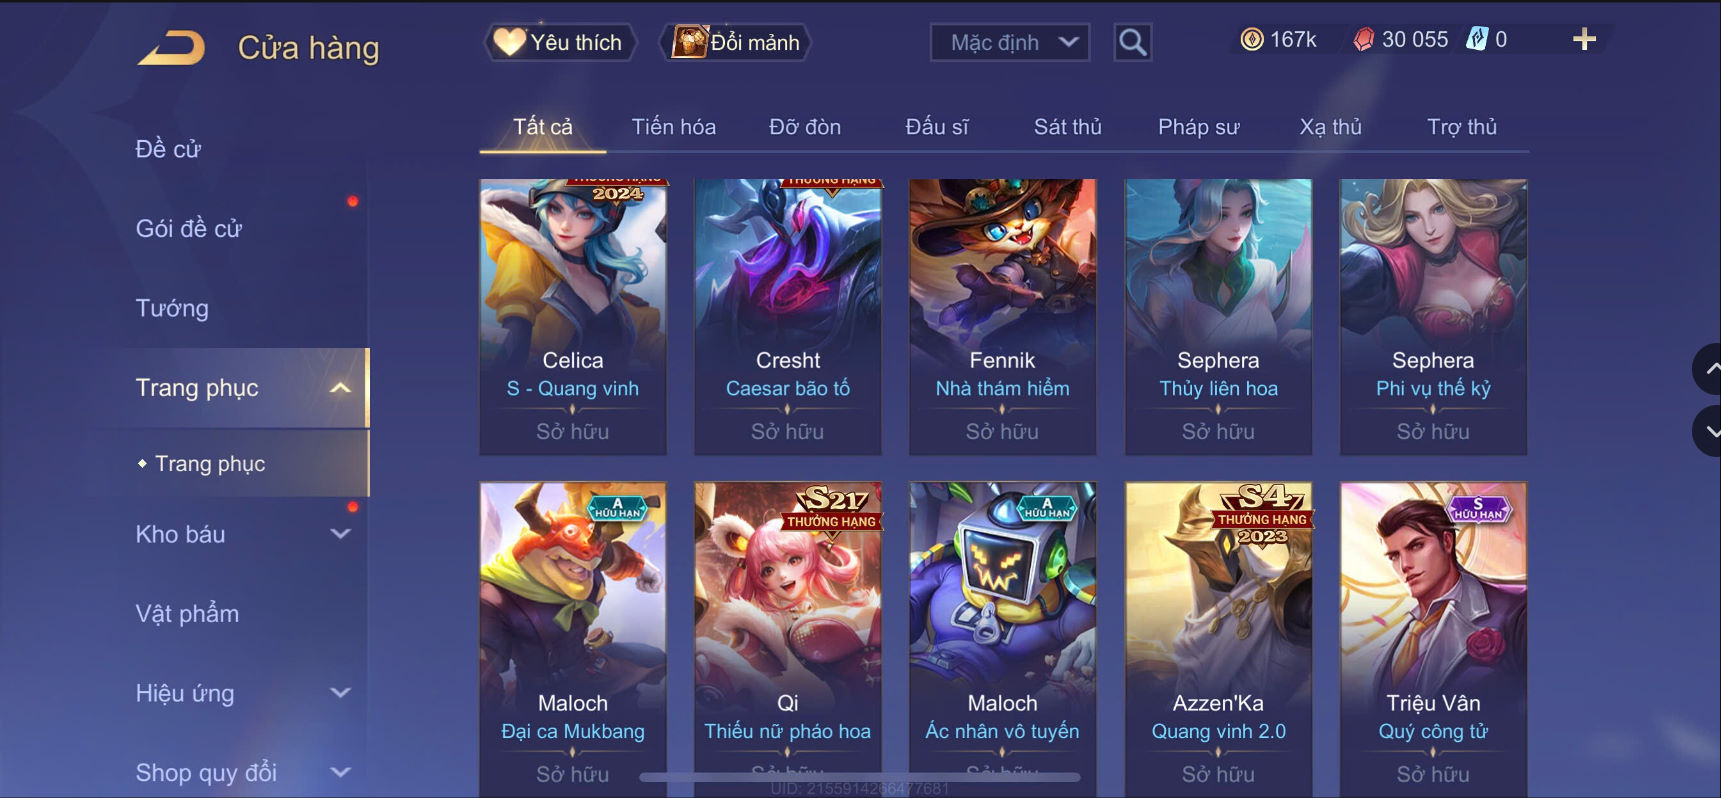This screenshot has width=1721, height=798.
Task: Open the Mặc định sort dropdown
Action: pos(1010,42)
